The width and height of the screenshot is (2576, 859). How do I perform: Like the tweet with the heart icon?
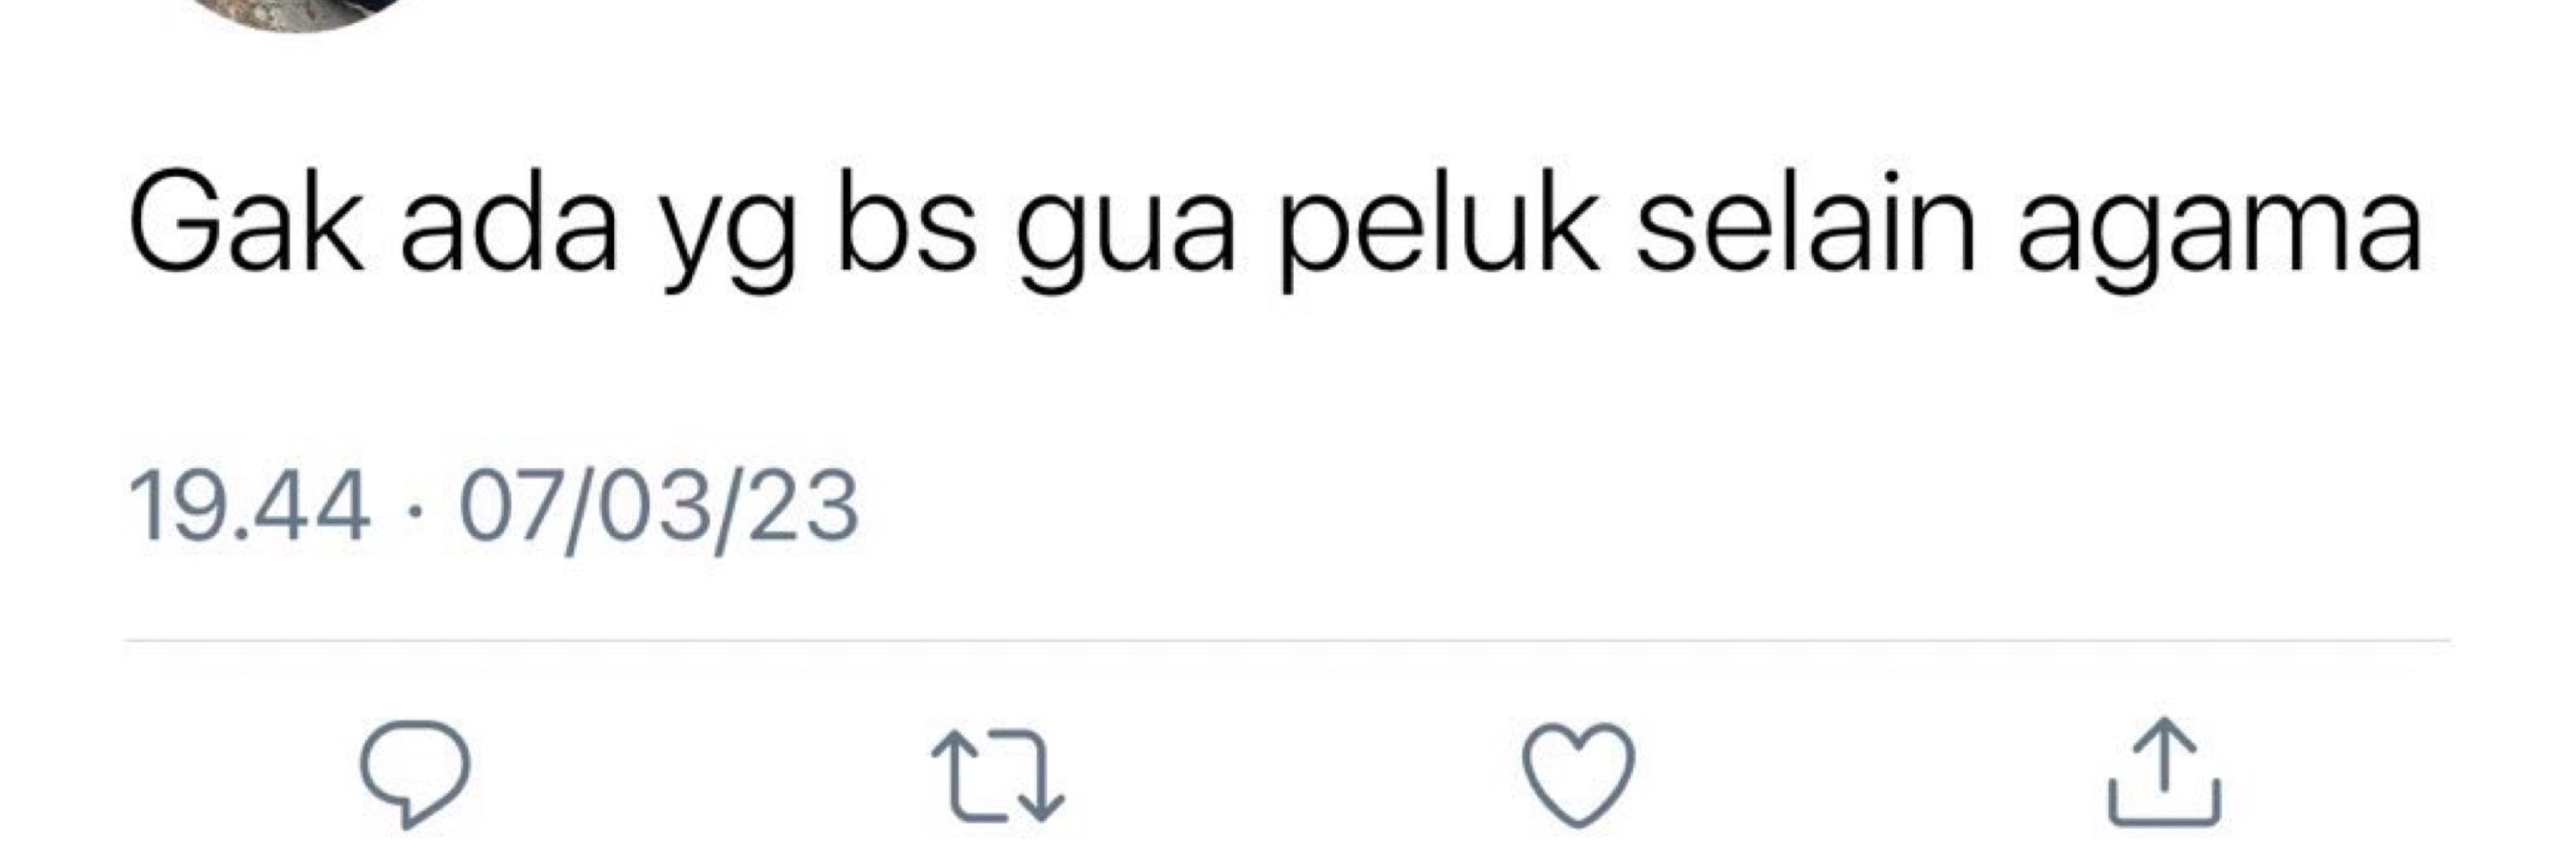pyautogui.click(x=1578, y=773)
